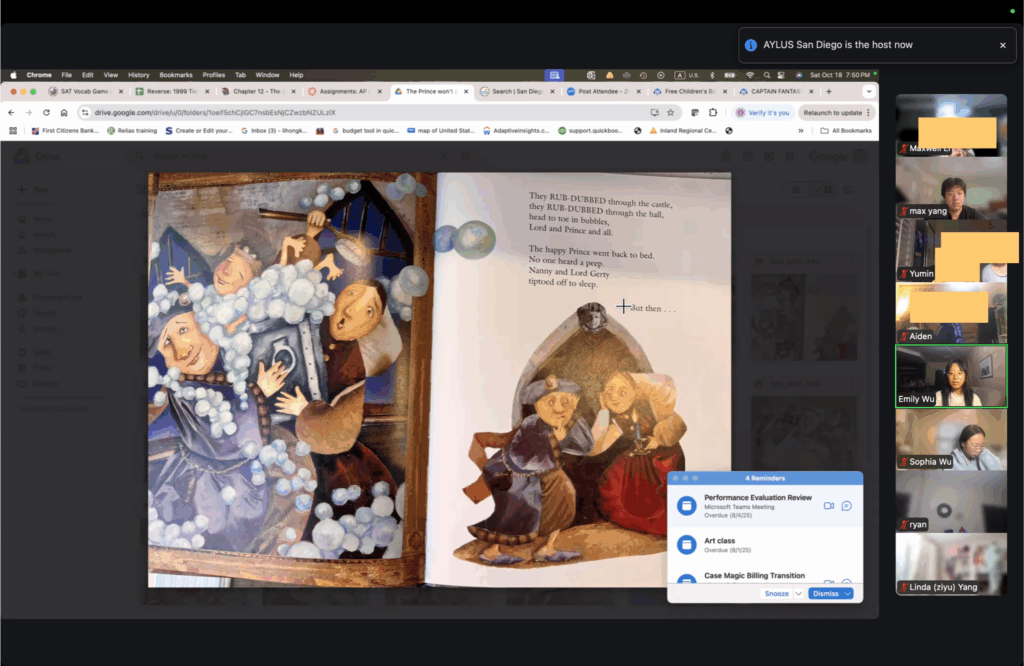
Task: Open the Chrome extensions puzzle icon
Action: 713,113
